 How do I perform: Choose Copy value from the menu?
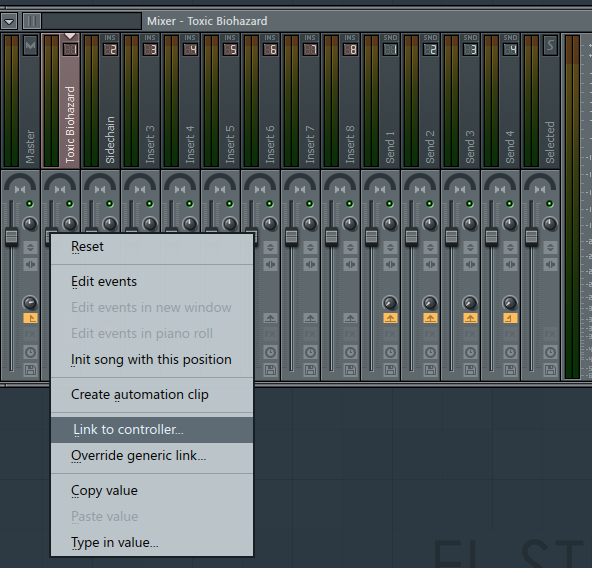[x=152, y=491]
